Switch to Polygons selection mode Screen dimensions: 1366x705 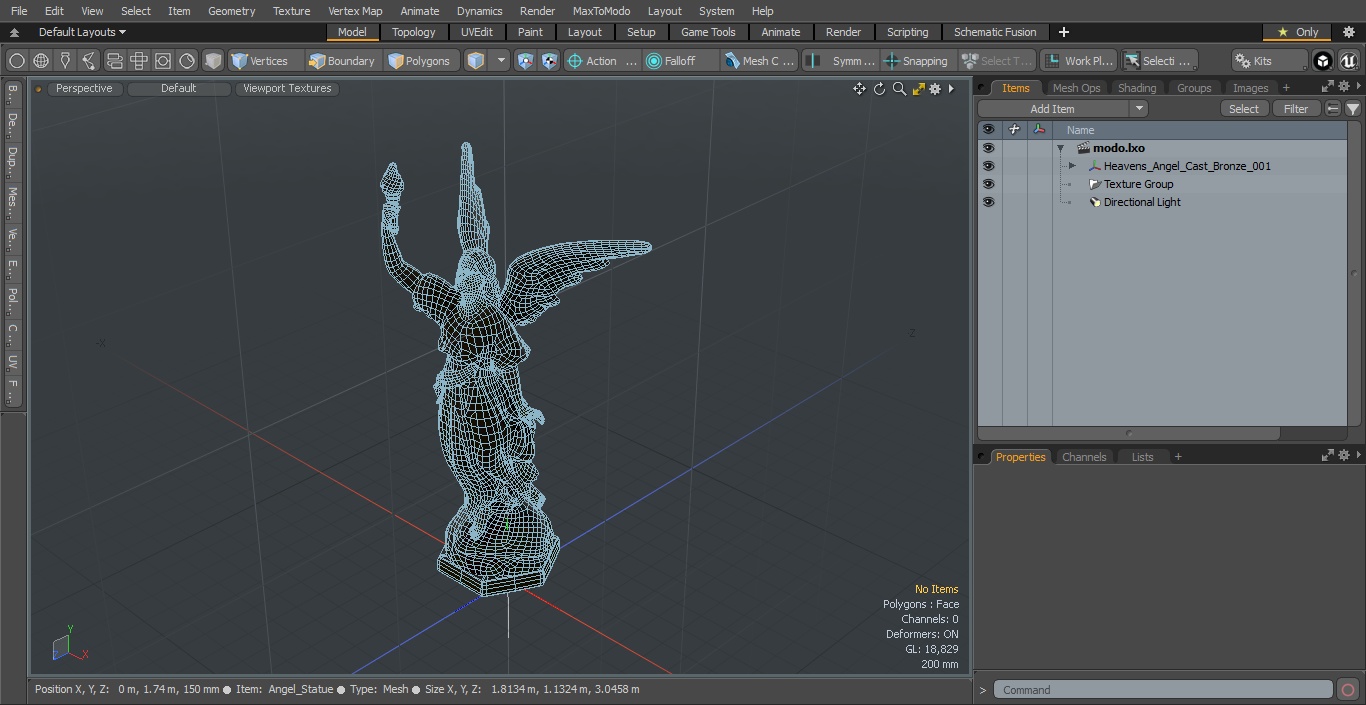point(419,61)
